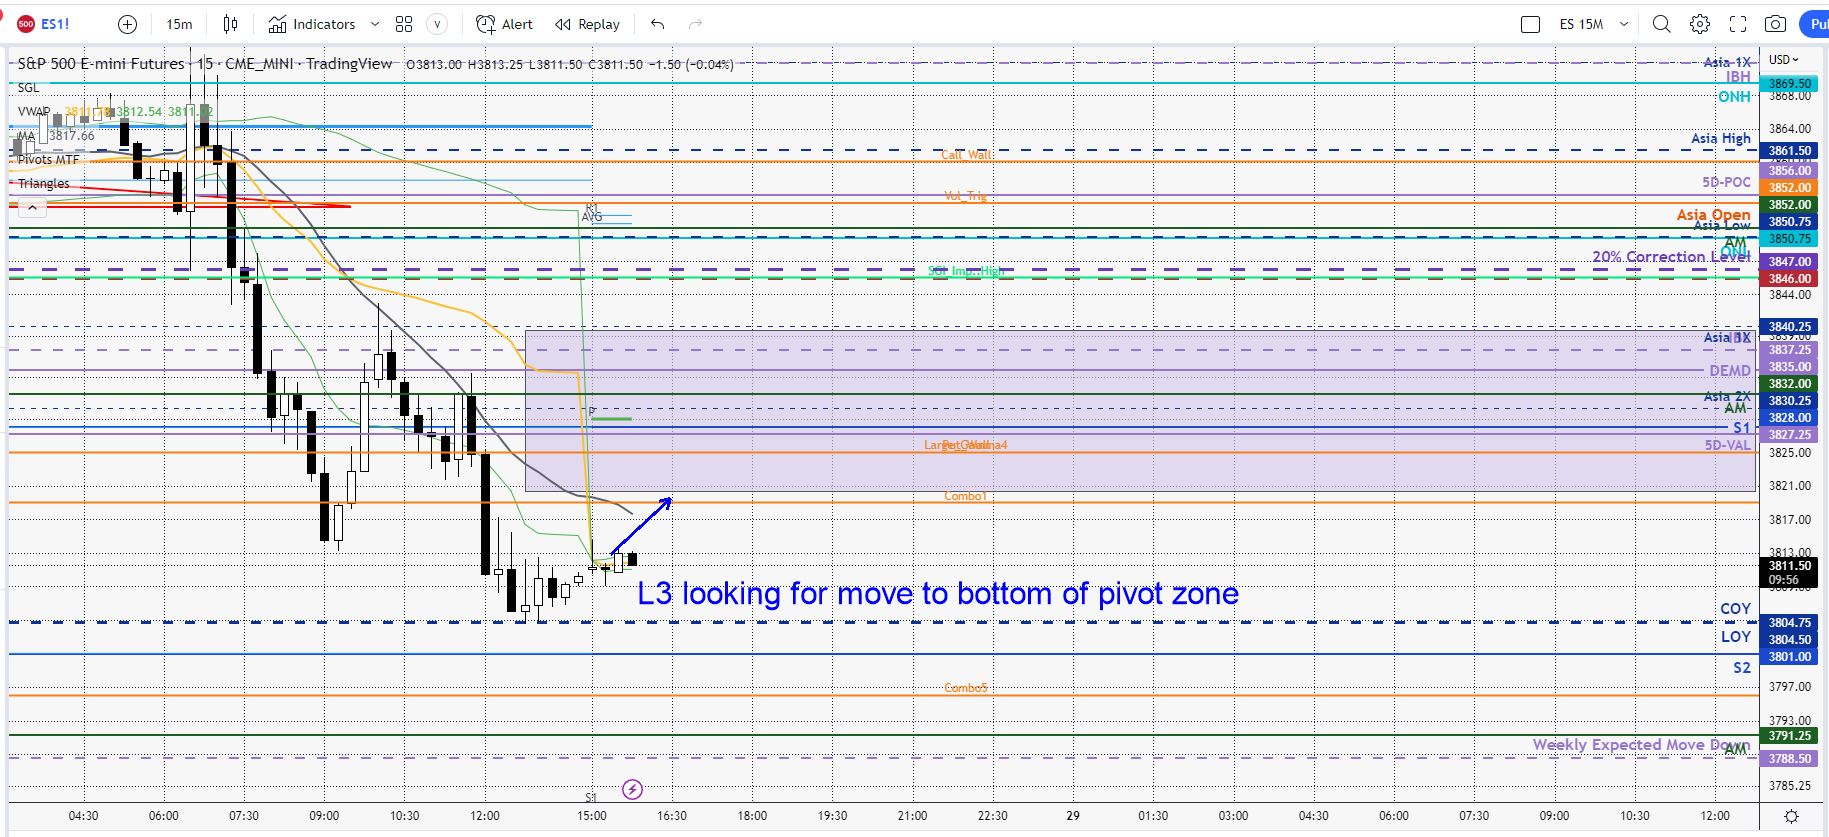
Task: Open chart settings gear icon
Action: tap(1700, 24)
